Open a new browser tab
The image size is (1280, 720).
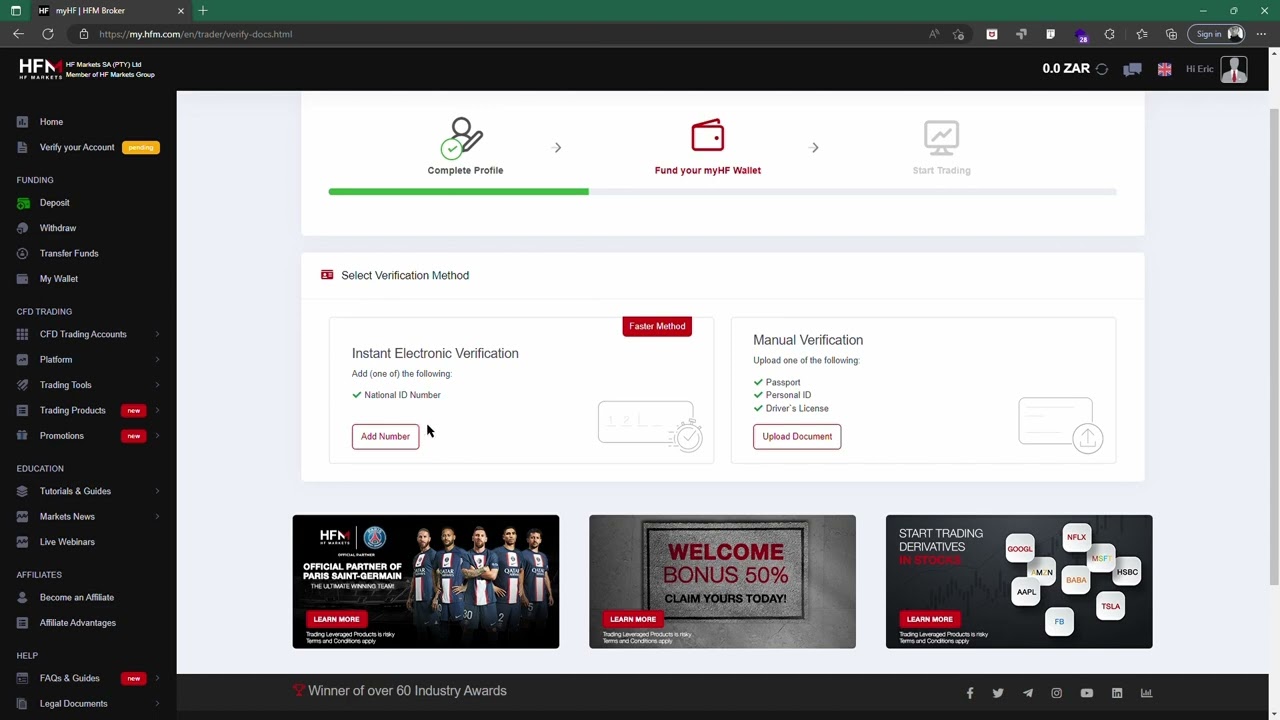pyautogui.click(x=203, y=11)
